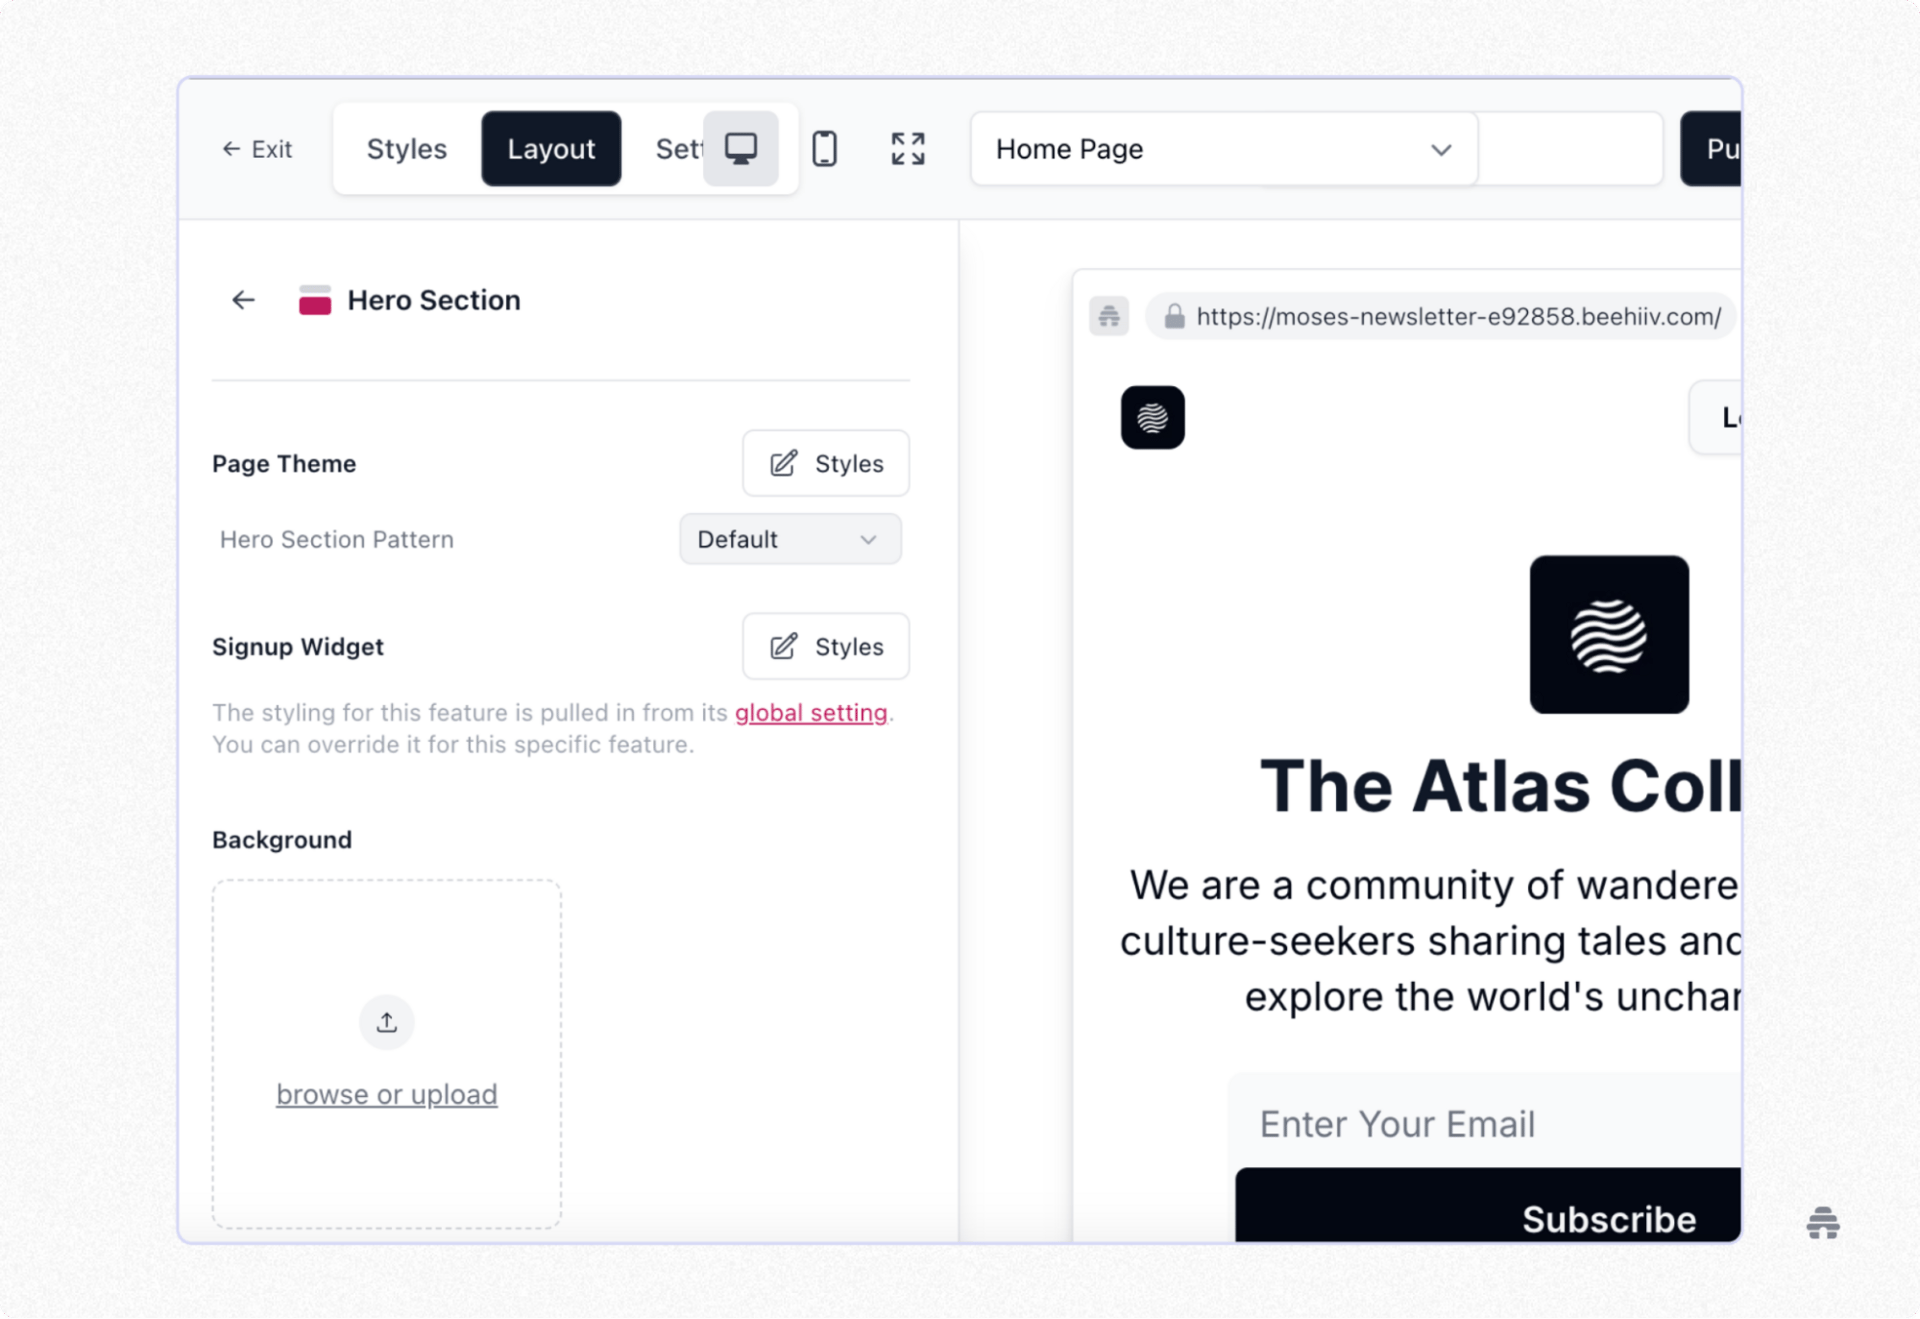This screenshot has width=1920, height=1319.
Task: Click the padlock icon in the address bar
Action: (x=1174, y=316)
